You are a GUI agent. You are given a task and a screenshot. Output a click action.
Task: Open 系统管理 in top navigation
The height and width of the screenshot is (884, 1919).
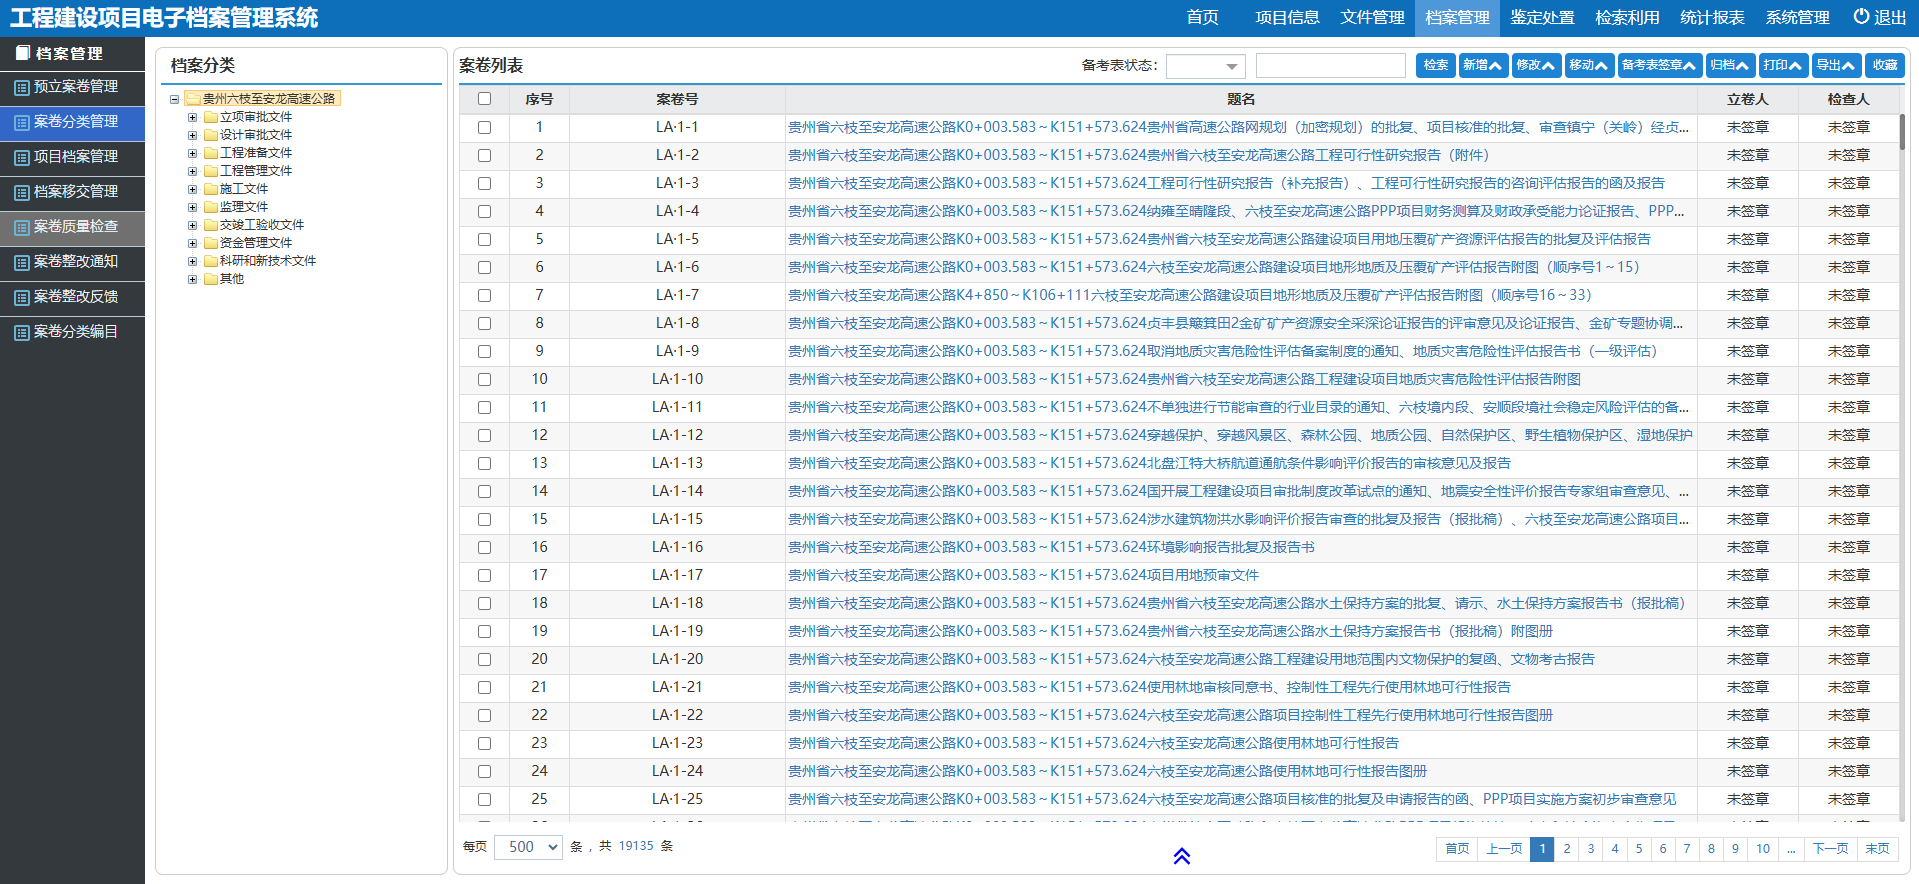pyautogui.click(x=1797, y=17)
